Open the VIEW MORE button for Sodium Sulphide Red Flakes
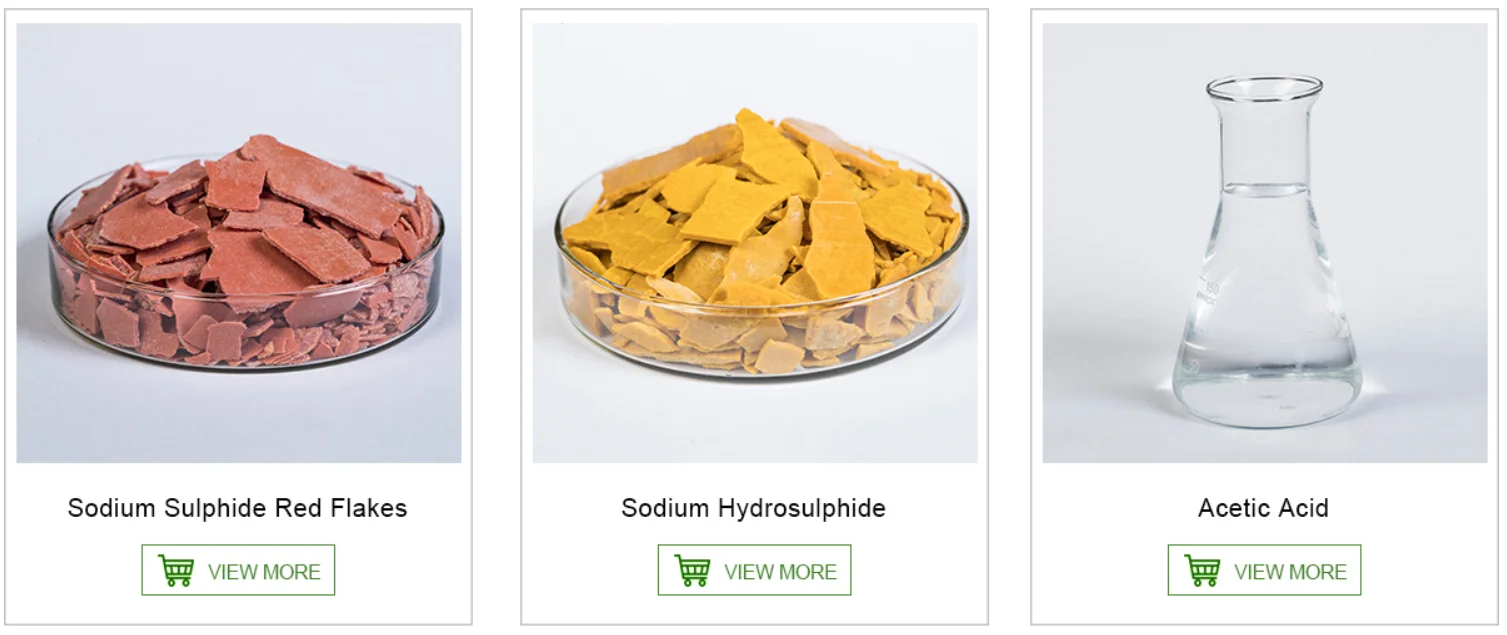Image resolution: width=1507 pixels, height=635 pixels. 238,570
